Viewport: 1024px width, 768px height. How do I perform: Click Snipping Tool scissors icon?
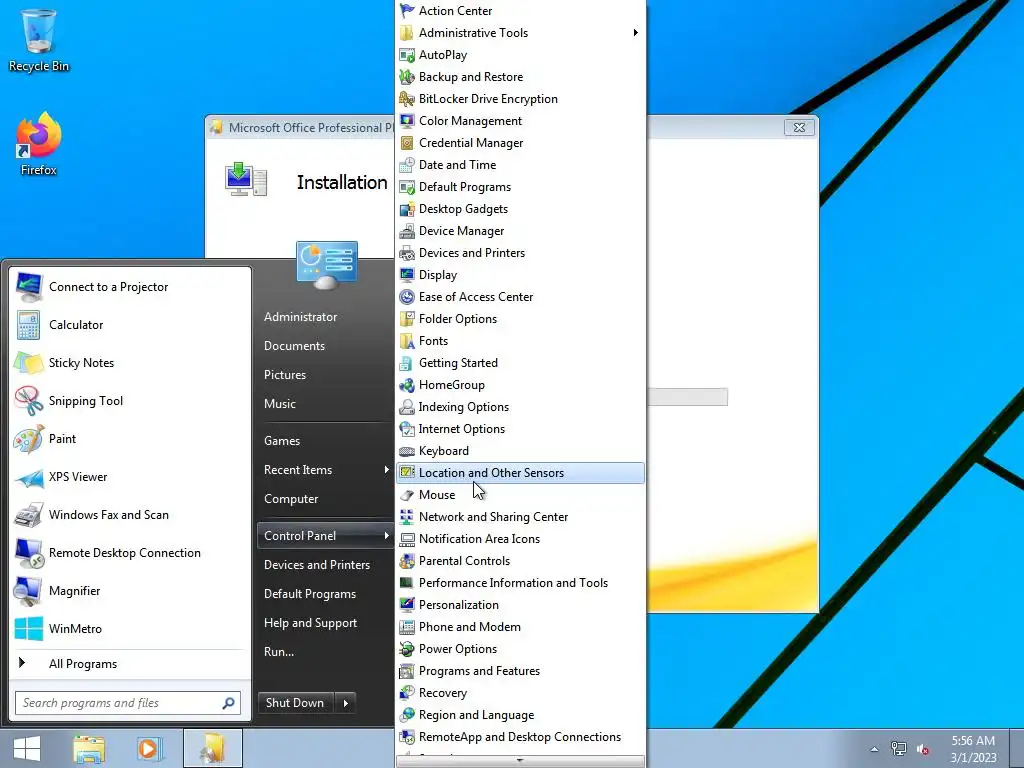29,401
